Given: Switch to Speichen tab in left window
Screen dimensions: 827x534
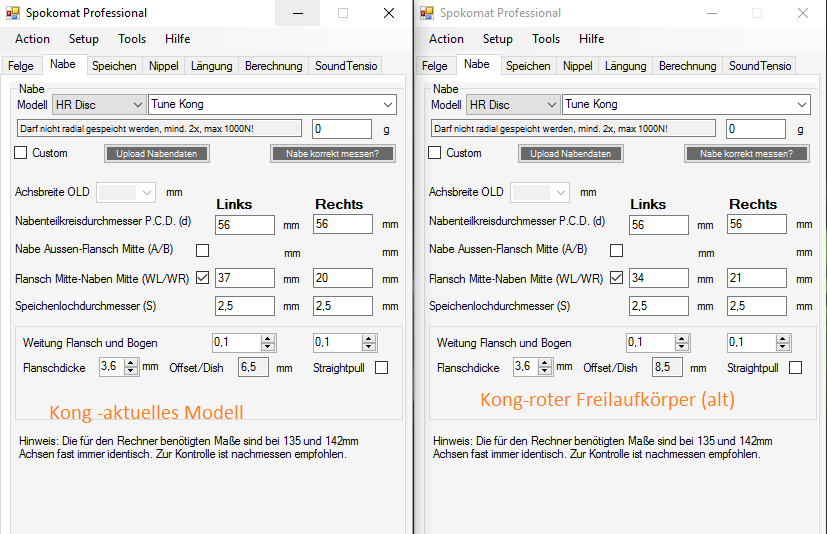Looking at the screenshot, I should point(114,66).
